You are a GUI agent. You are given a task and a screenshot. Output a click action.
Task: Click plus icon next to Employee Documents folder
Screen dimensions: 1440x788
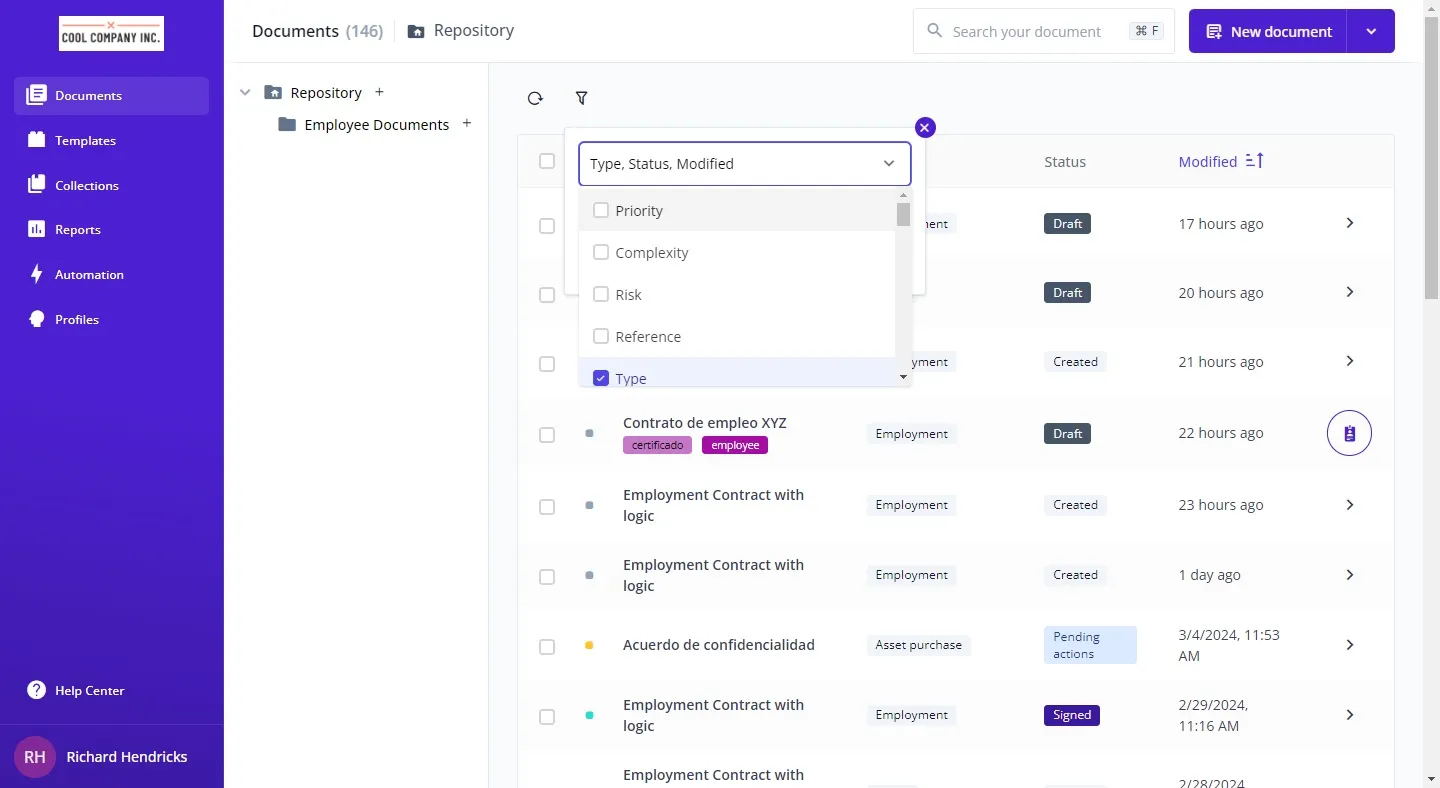pyautogui.click(x=467, y=124)
